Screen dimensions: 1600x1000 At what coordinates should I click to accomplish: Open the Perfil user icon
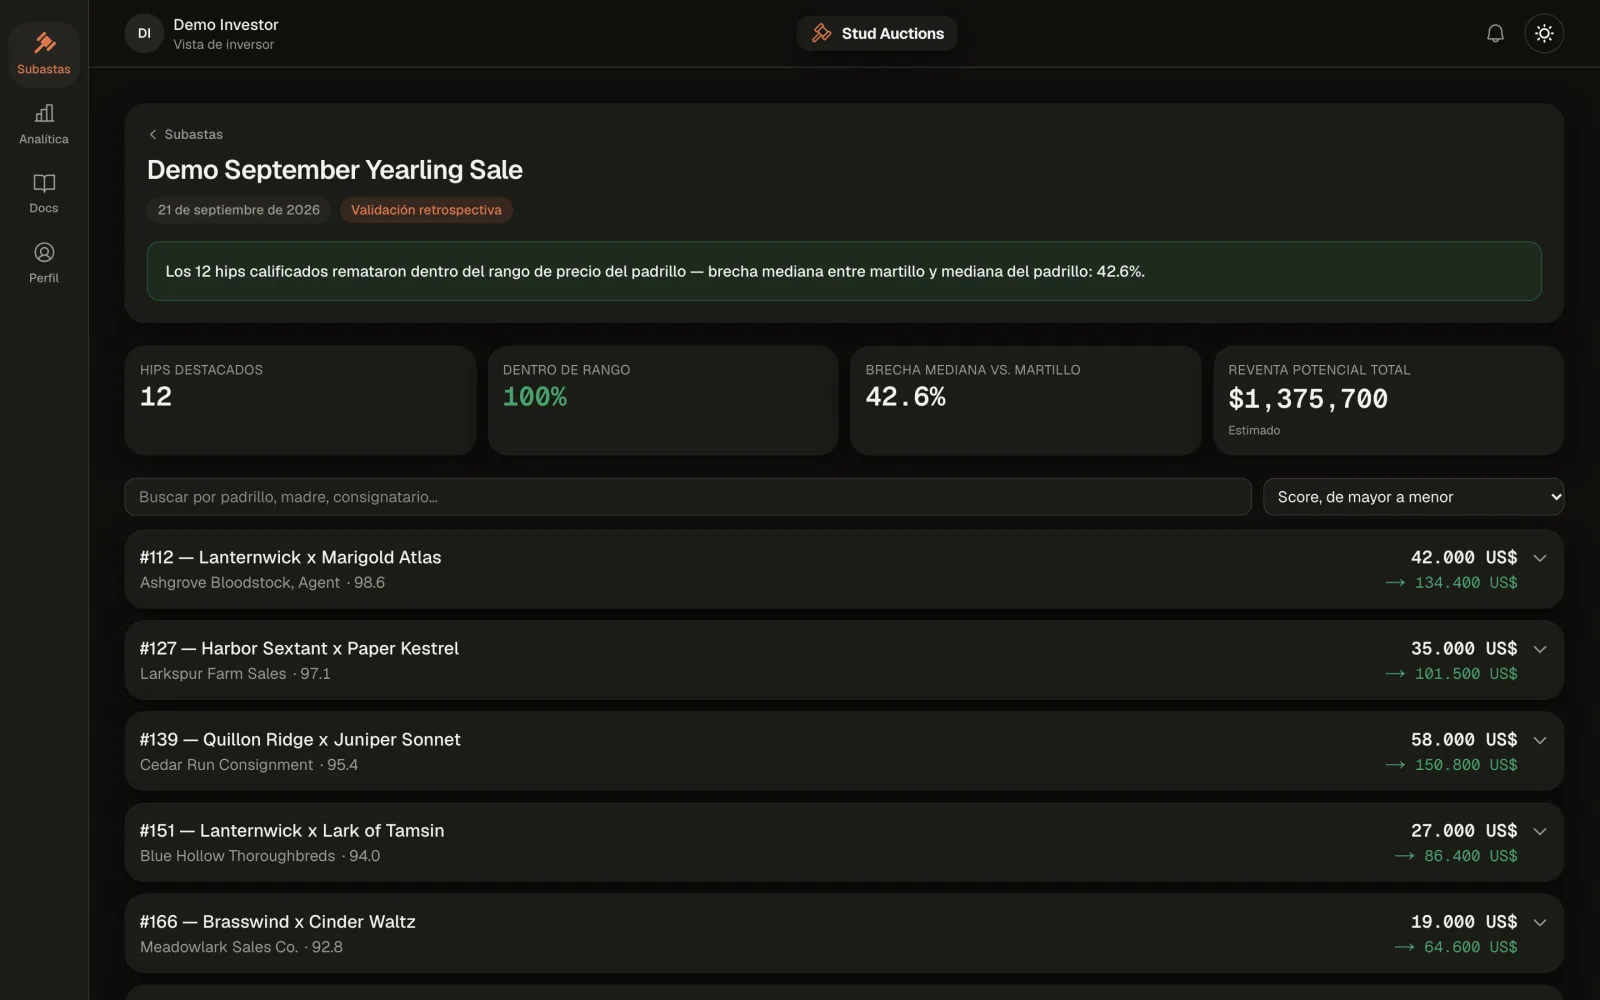(x=44, y=252)
